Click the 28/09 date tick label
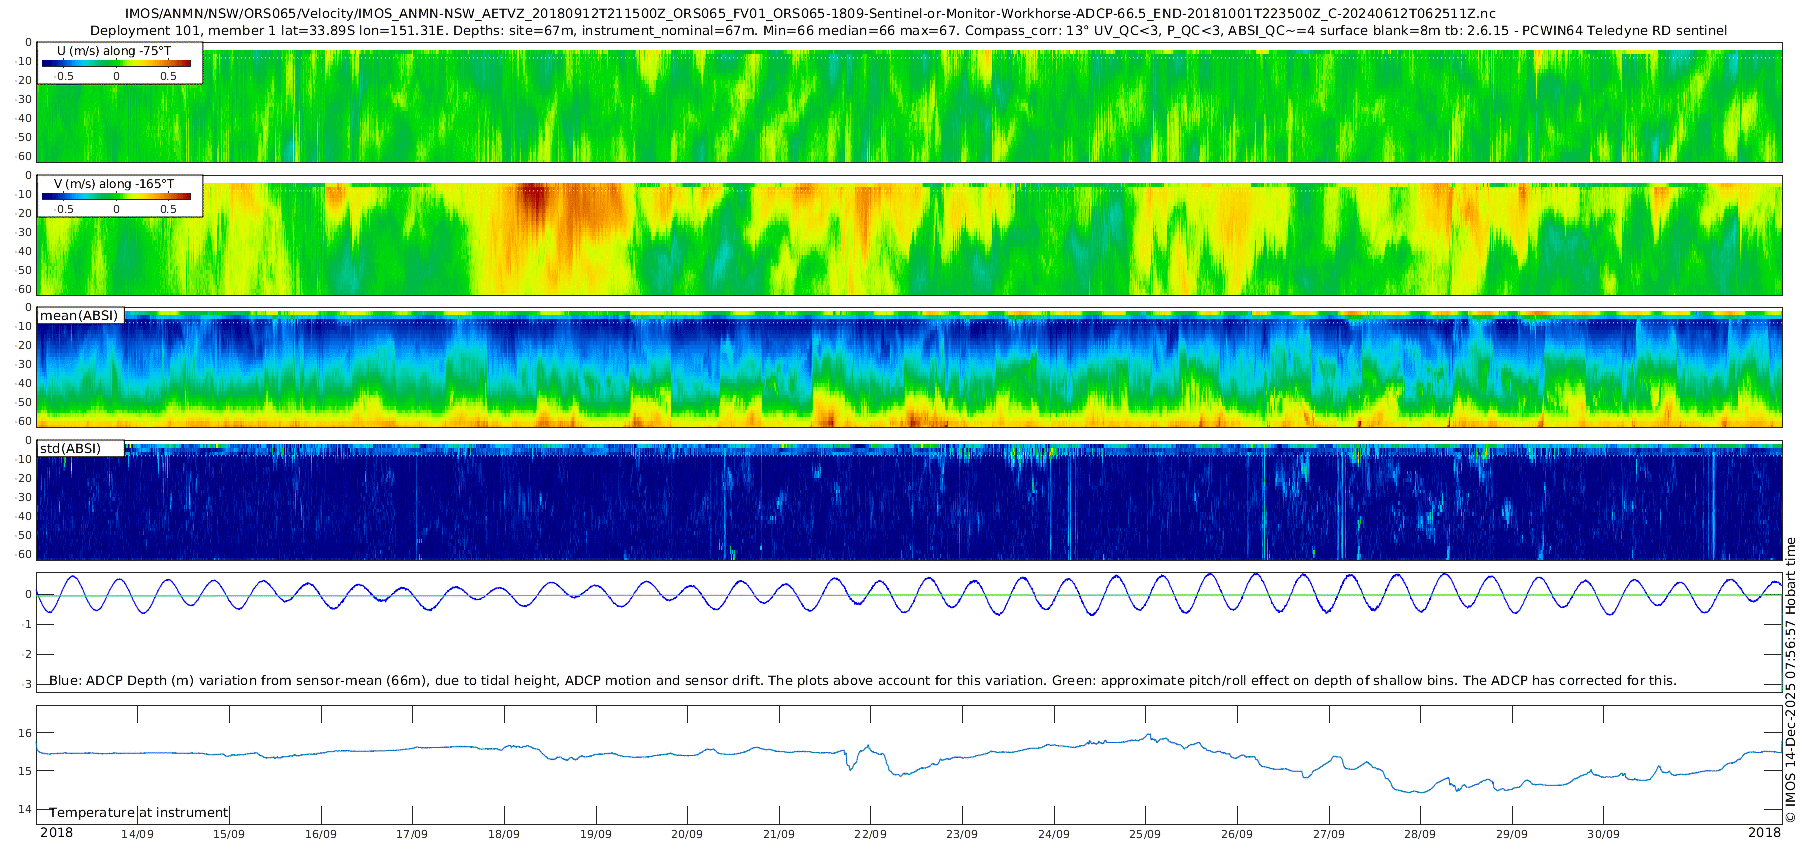This screenshot has height=850, width=1800. (x=1420, y=834)
